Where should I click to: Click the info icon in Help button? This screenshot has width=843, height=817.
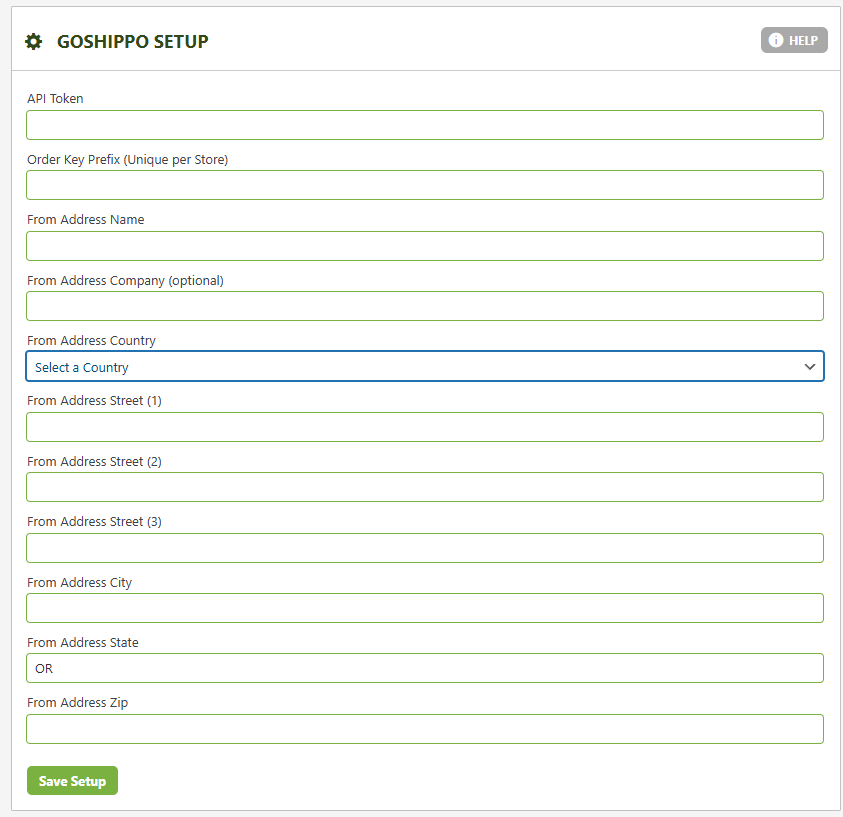[775, 40]
